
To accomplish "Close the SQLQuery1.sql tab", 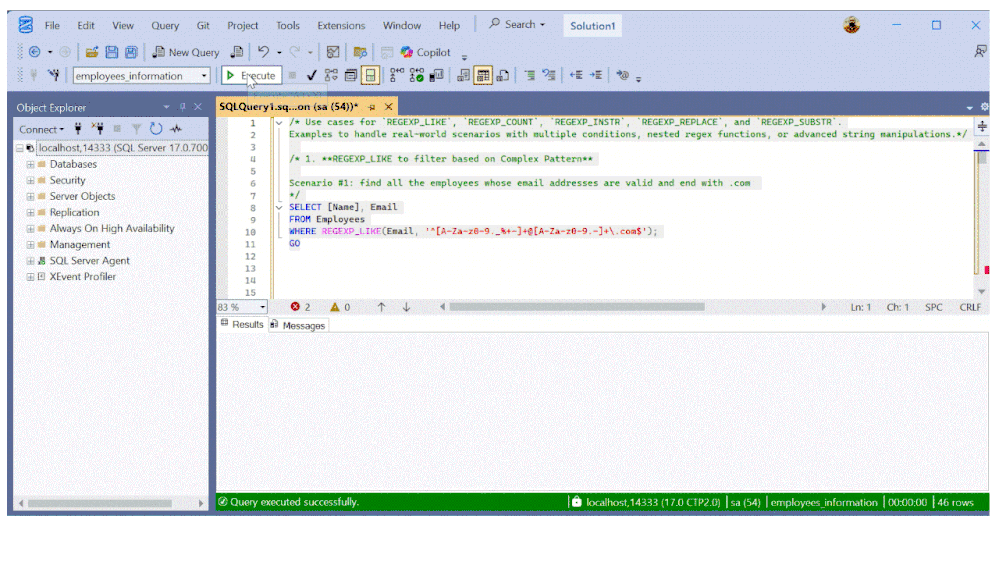I will pyautogui.click(x=389, y=107).
